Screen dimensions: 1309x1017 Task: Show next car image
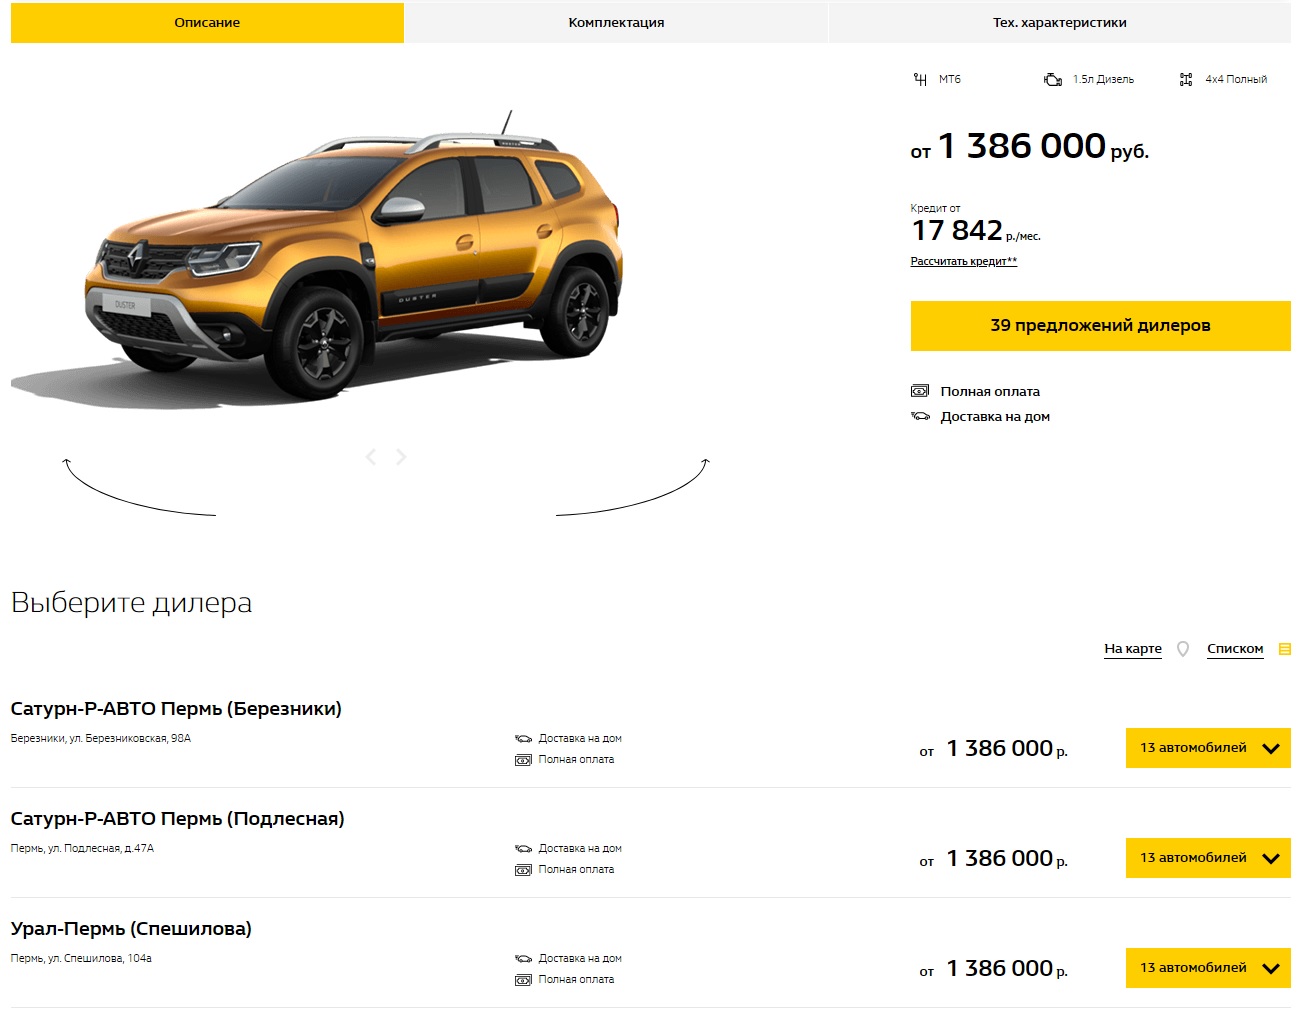[401, 457]
